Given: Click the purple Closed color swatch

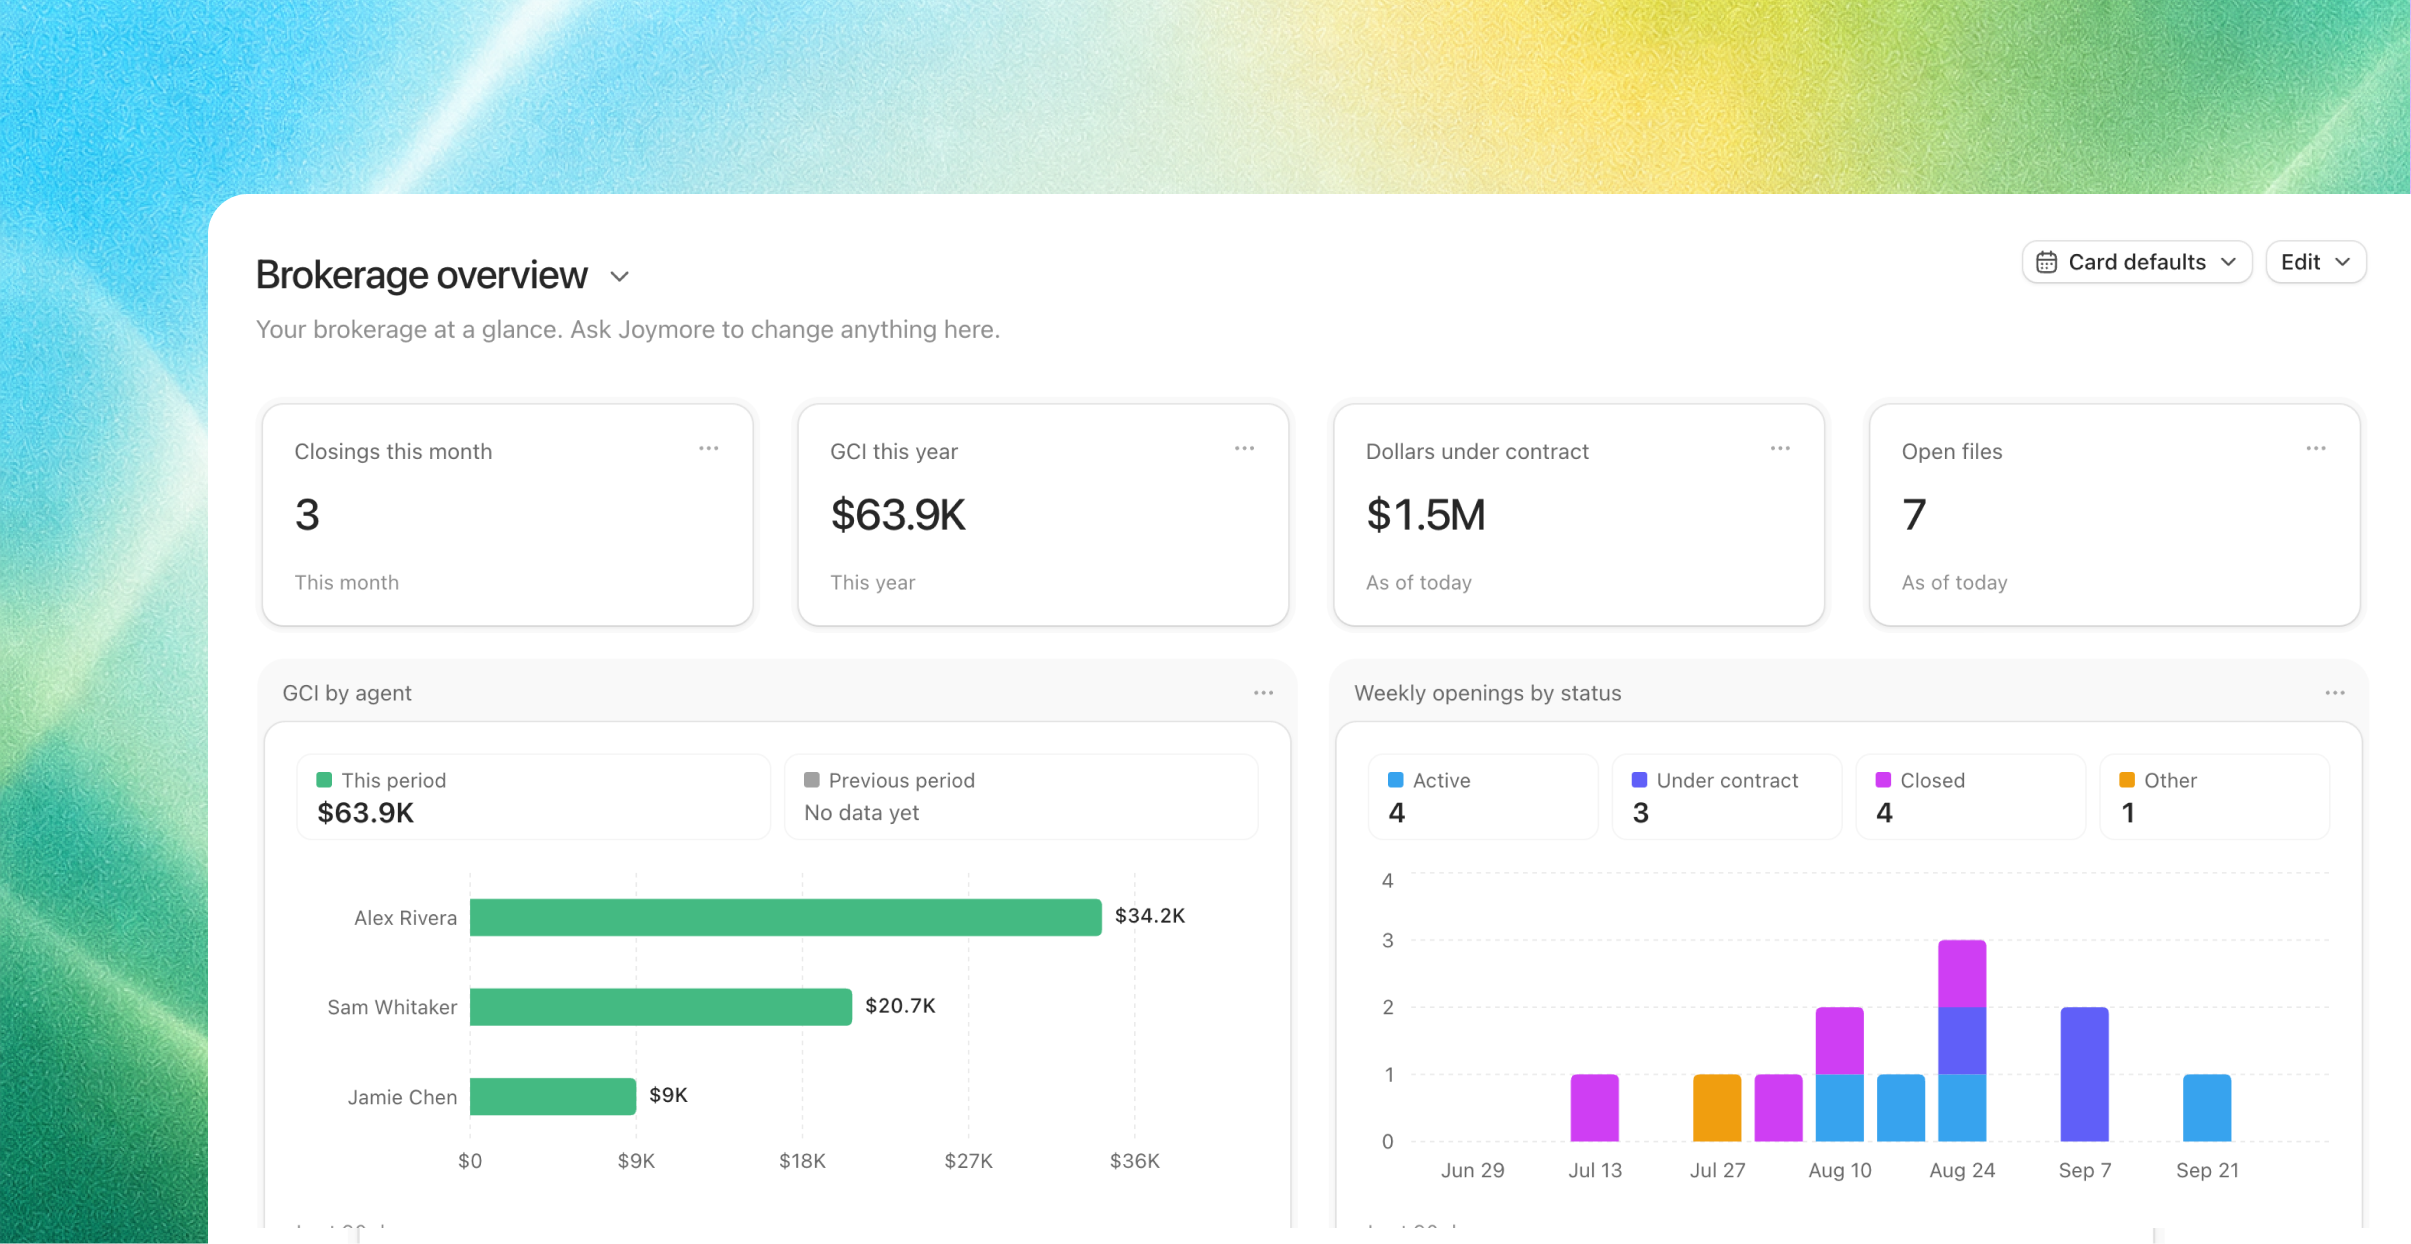Looking at the screenshot, I should tap(1883, 780).
